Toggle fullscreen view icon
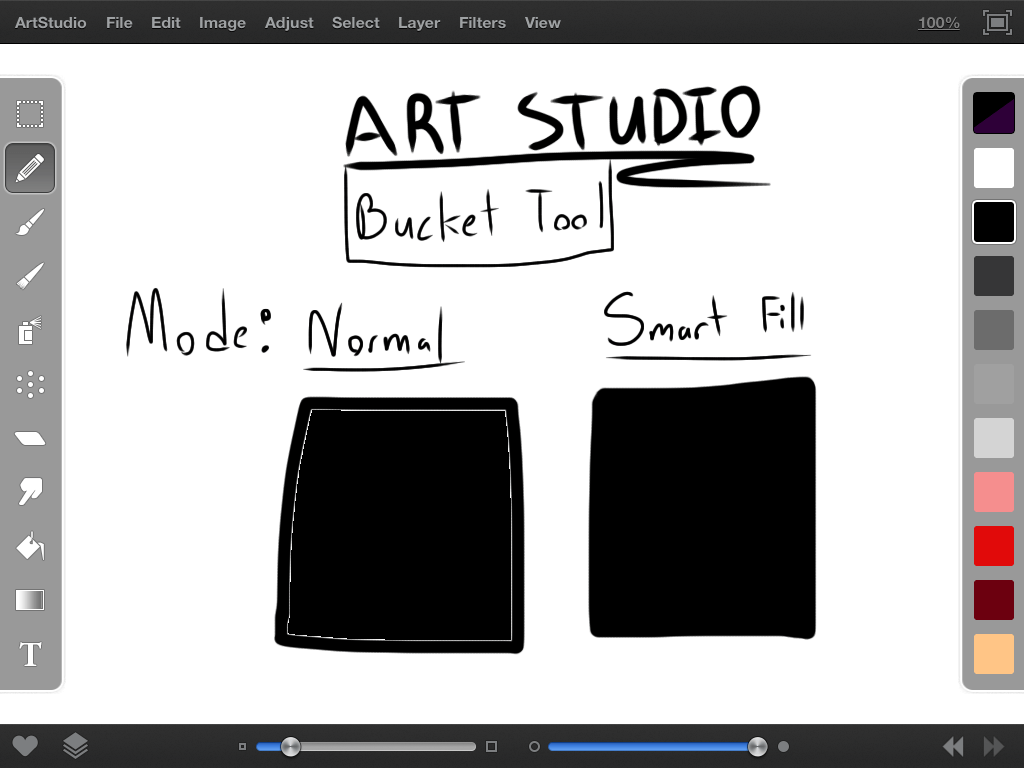 point(997,23)
